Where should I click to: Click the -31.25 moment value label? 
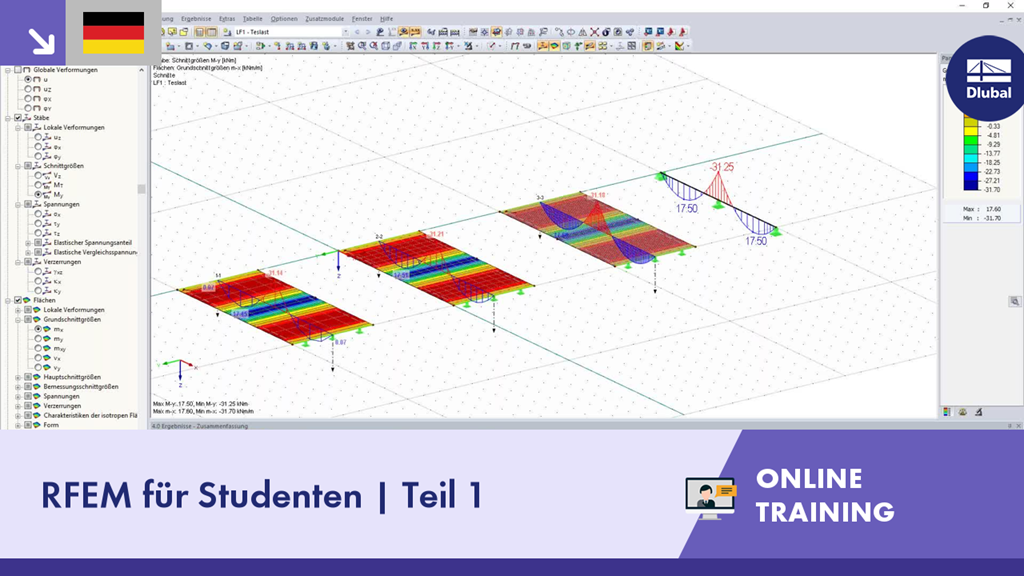722,167
